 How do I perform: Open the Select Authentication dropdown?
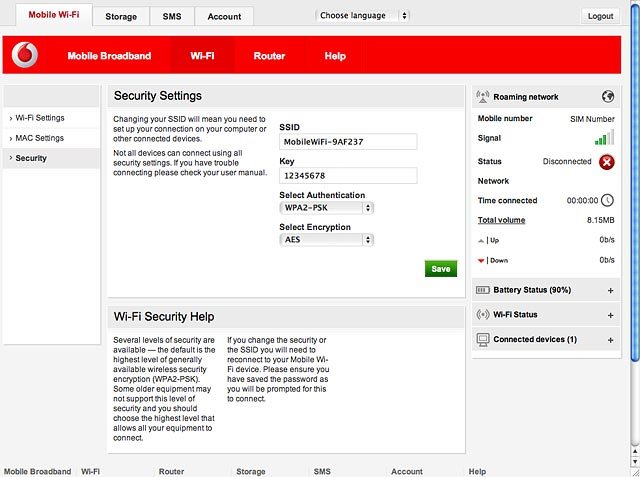pos(327,208)
